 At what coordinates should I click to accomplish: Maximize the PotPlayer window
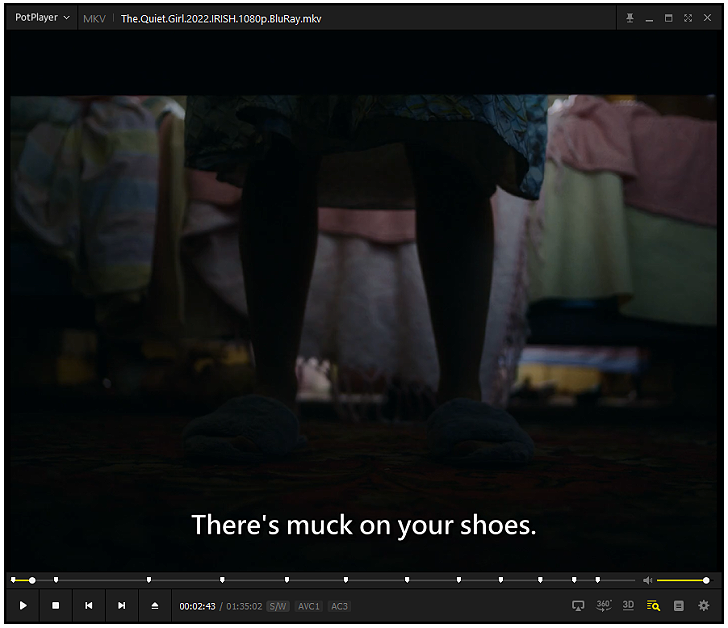point(668,18)
